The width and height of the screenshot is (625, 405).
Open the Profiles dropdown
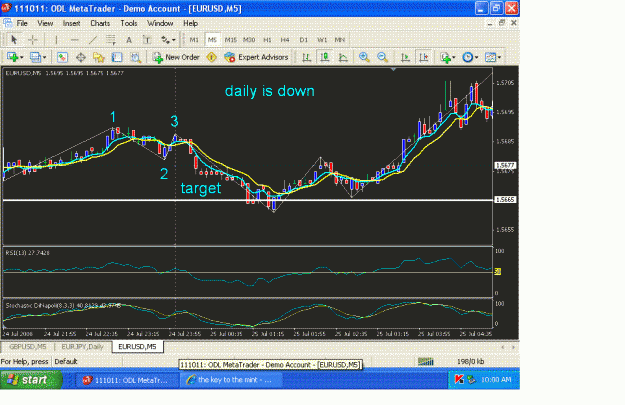[38, 57]
